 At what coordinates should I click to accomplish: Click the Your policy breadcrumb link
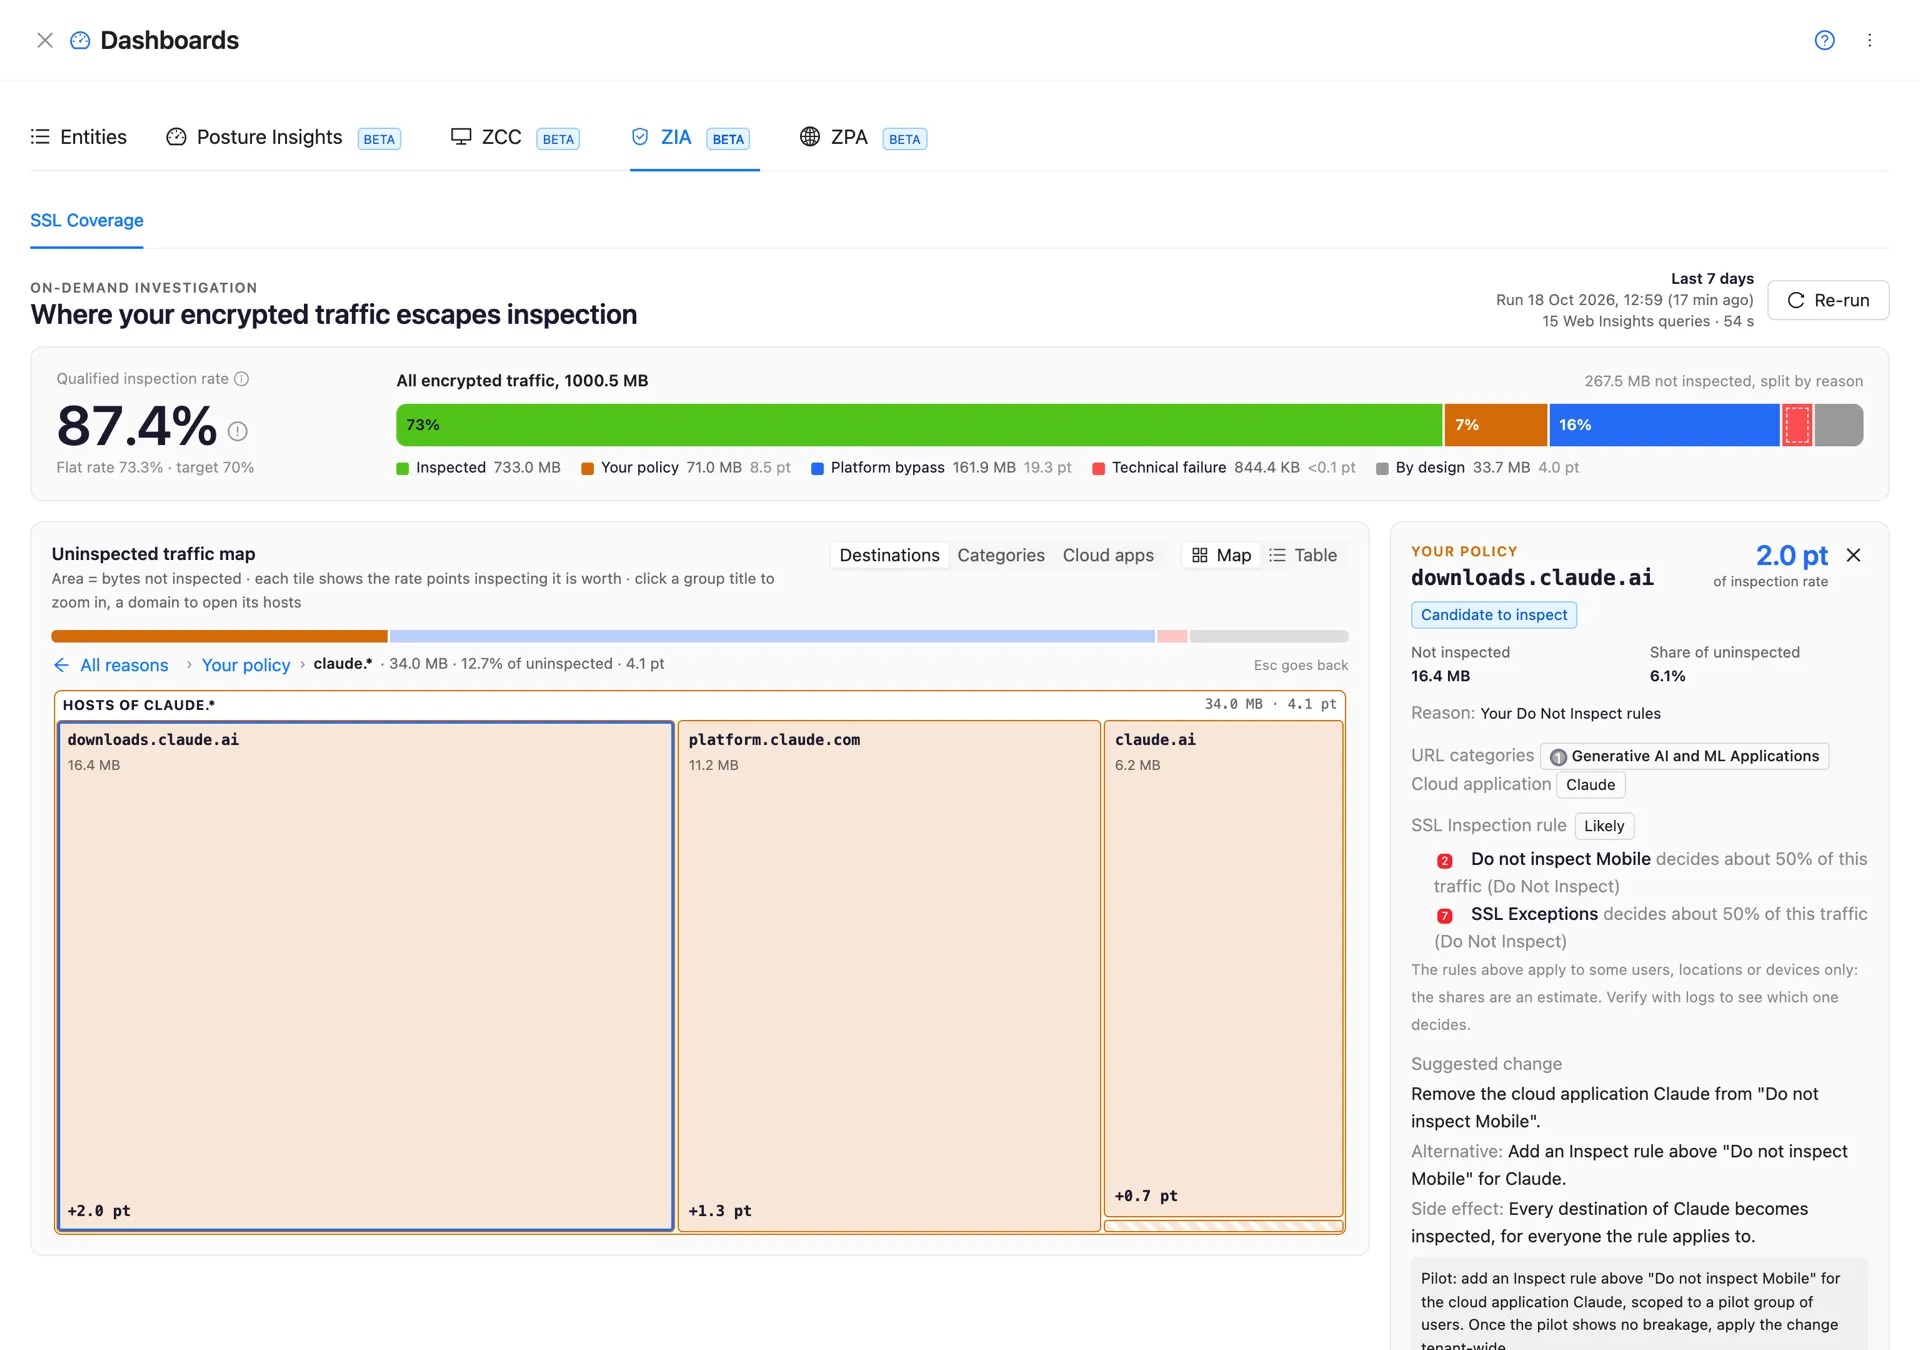(246, 665)
